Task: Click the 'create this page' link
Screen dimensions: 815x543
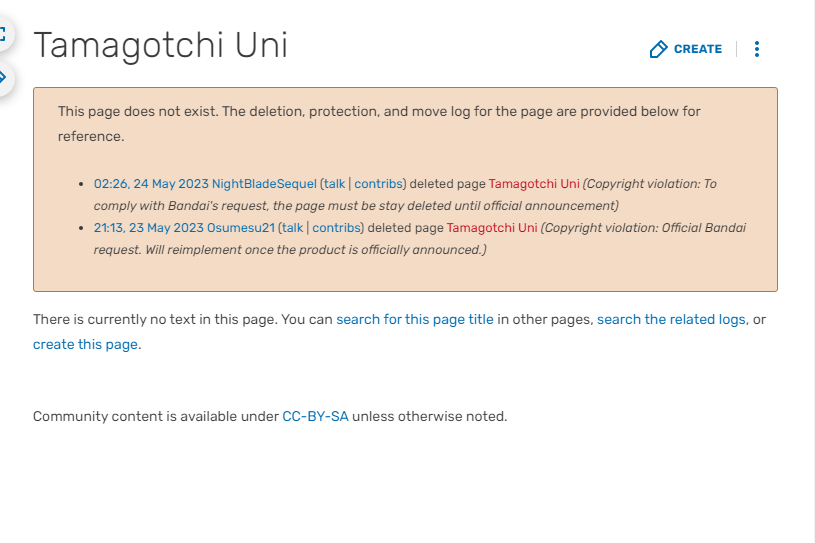Action: pos(85,345)
